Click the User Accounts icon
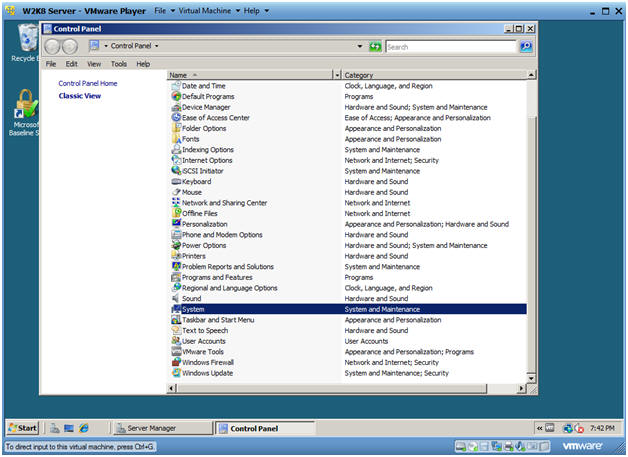 pyautogui.click(x=176, y=341)
